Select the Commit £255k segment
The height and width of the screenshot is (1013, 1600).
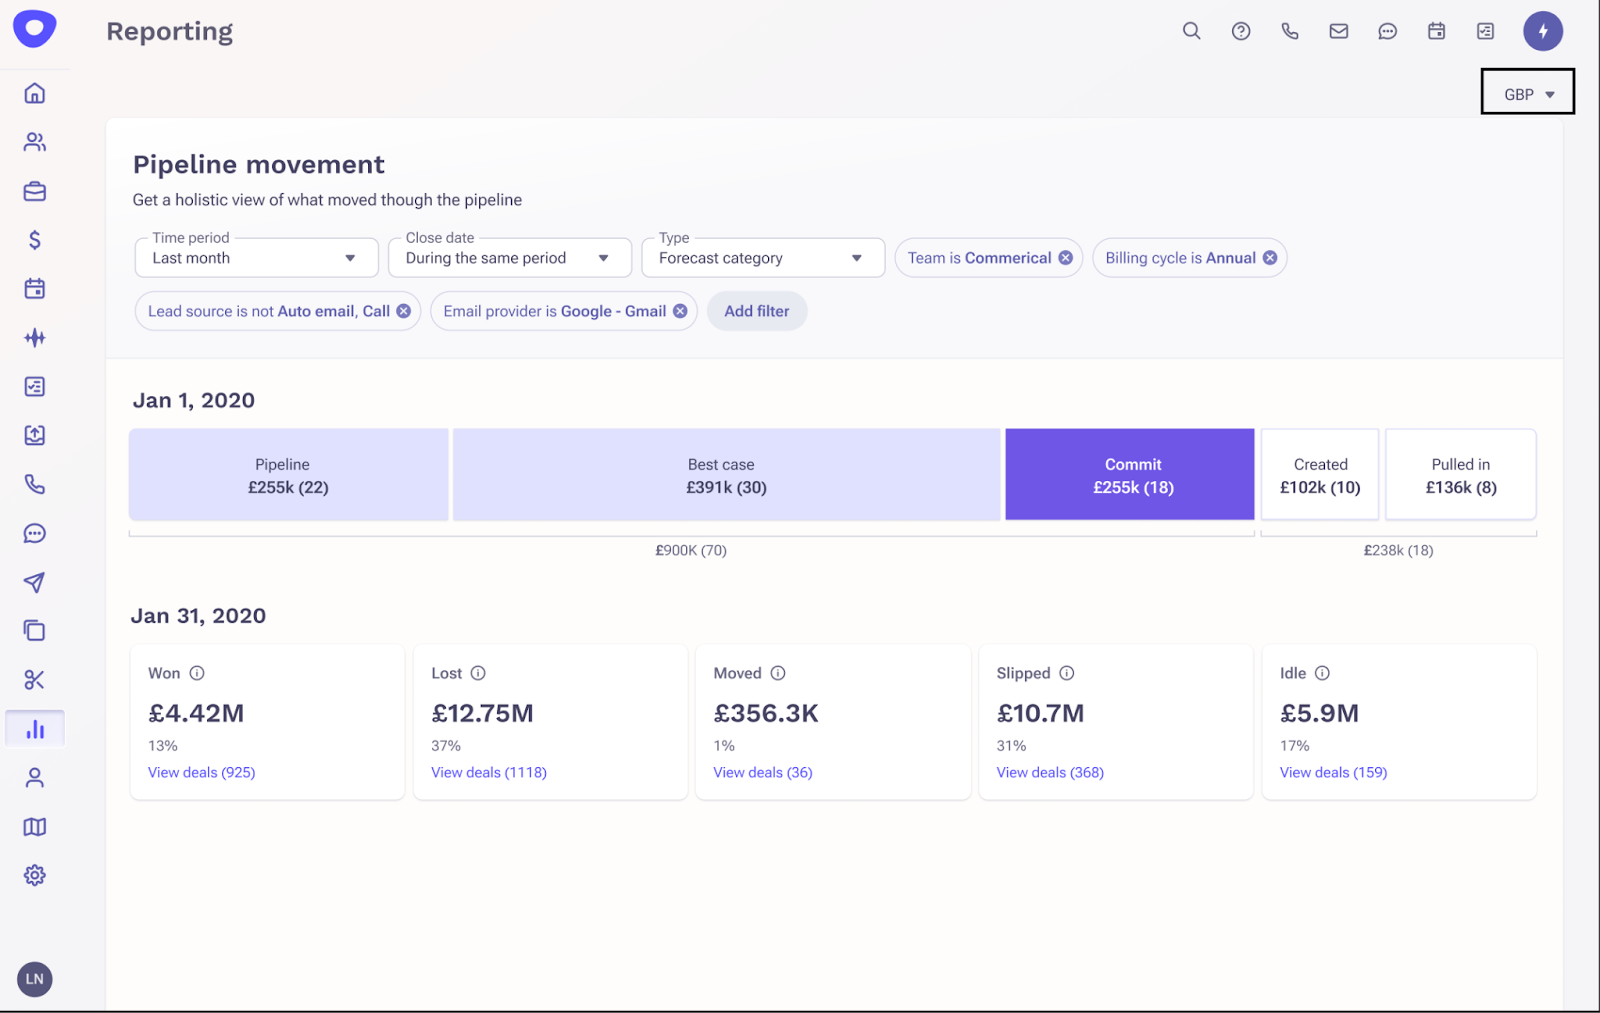[x=1130, y=475]
